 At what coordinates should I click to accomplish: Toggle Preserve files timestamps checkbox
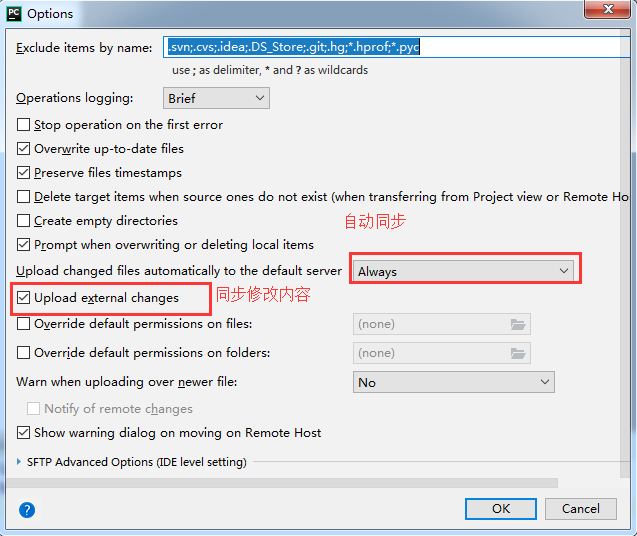(23, 172)
